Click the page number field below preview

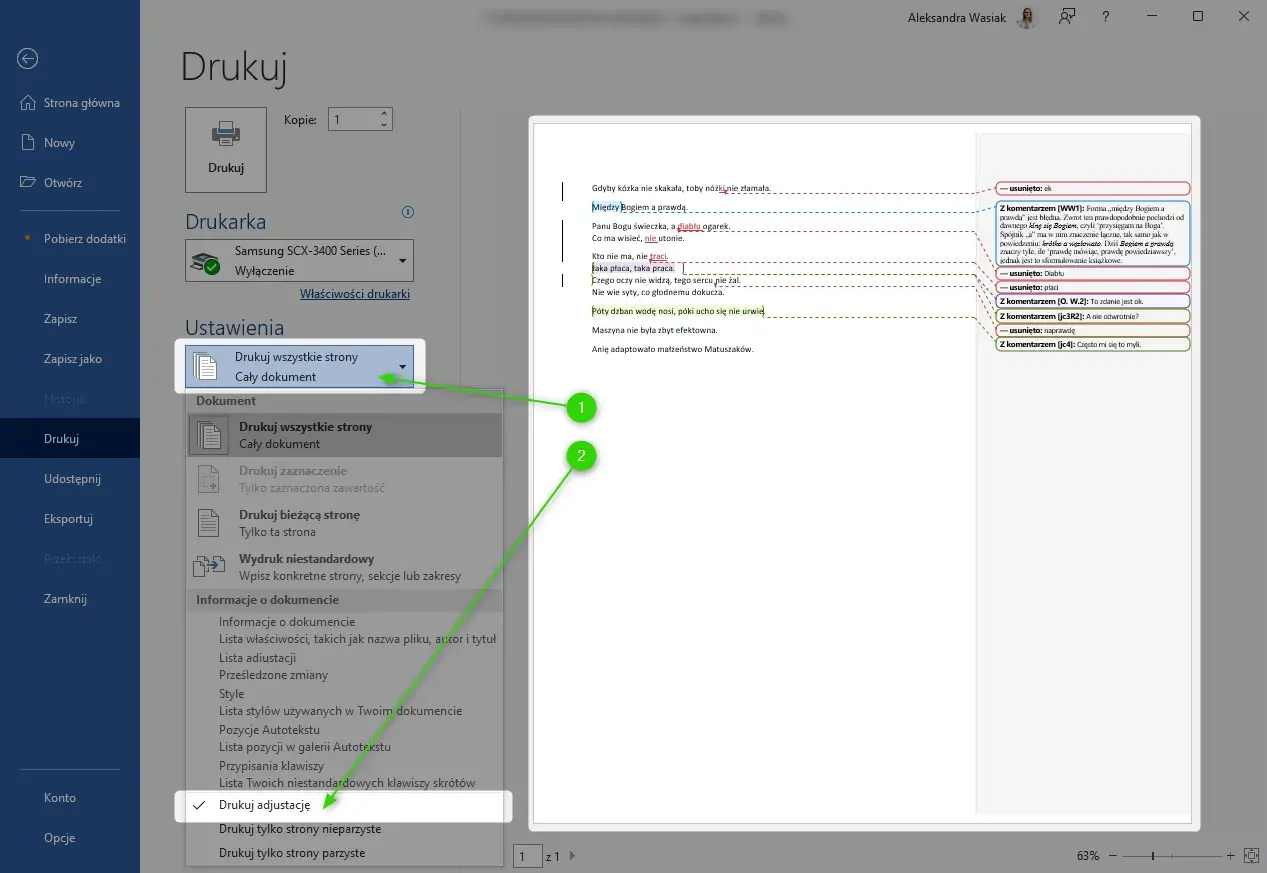[x=527, y=856]
